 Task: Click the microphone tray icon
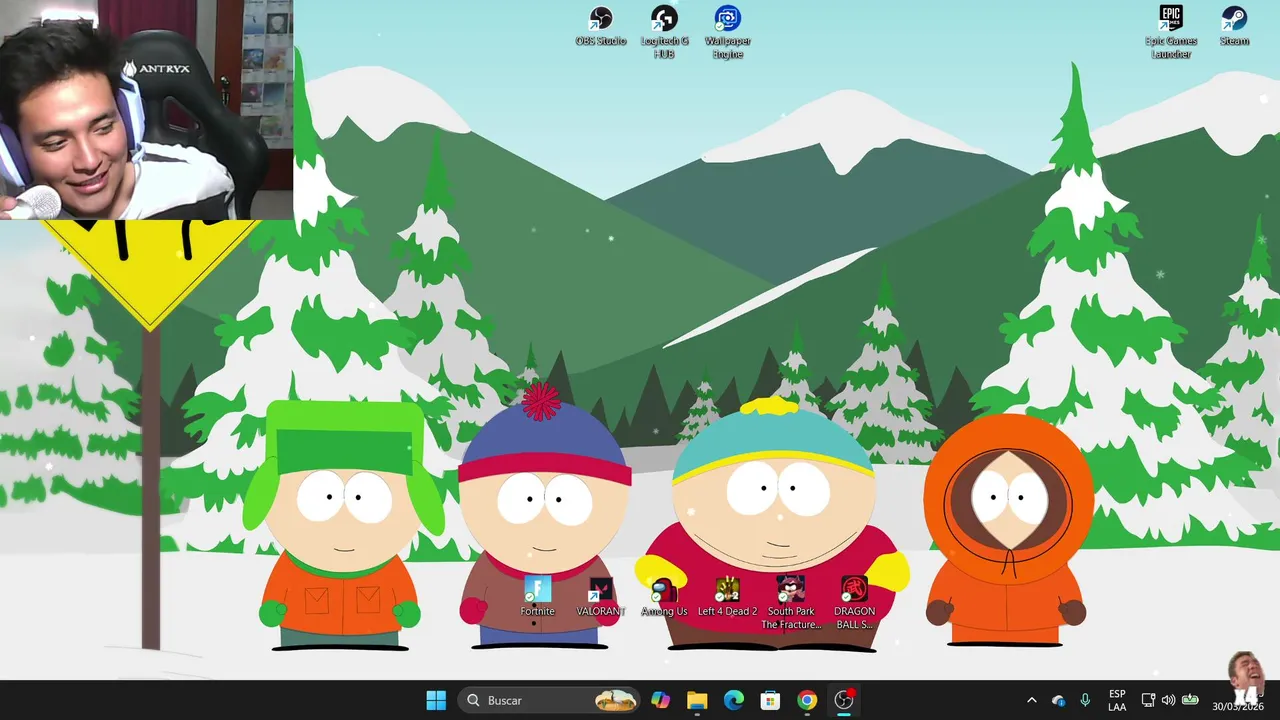pos(1085,700)
